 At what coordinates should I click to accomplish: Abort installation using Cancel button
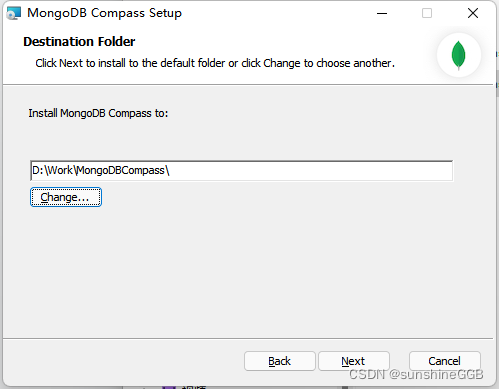(445, 361)
